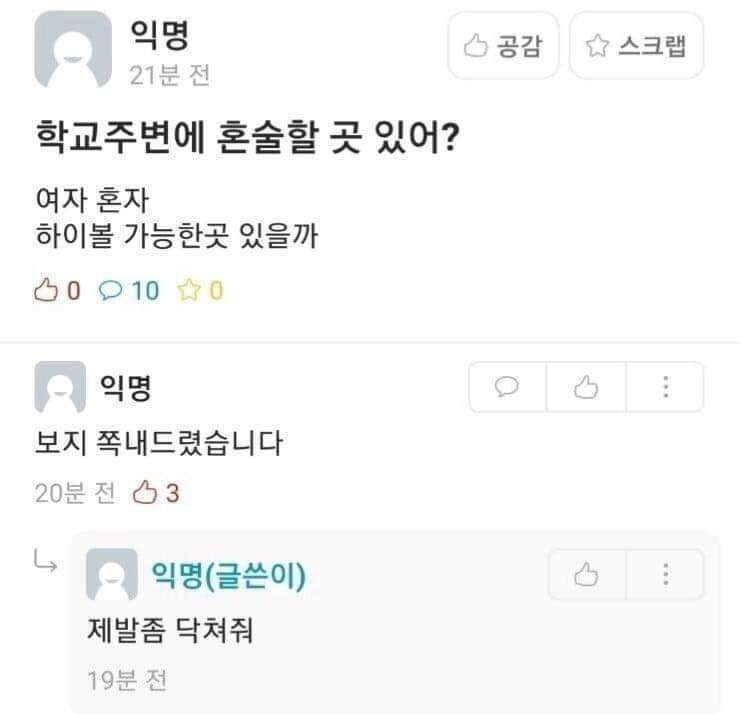This screenshot has width=755, height=714.
Task: Click the post's 21분 전 timestamp
Action: point(169,76)
